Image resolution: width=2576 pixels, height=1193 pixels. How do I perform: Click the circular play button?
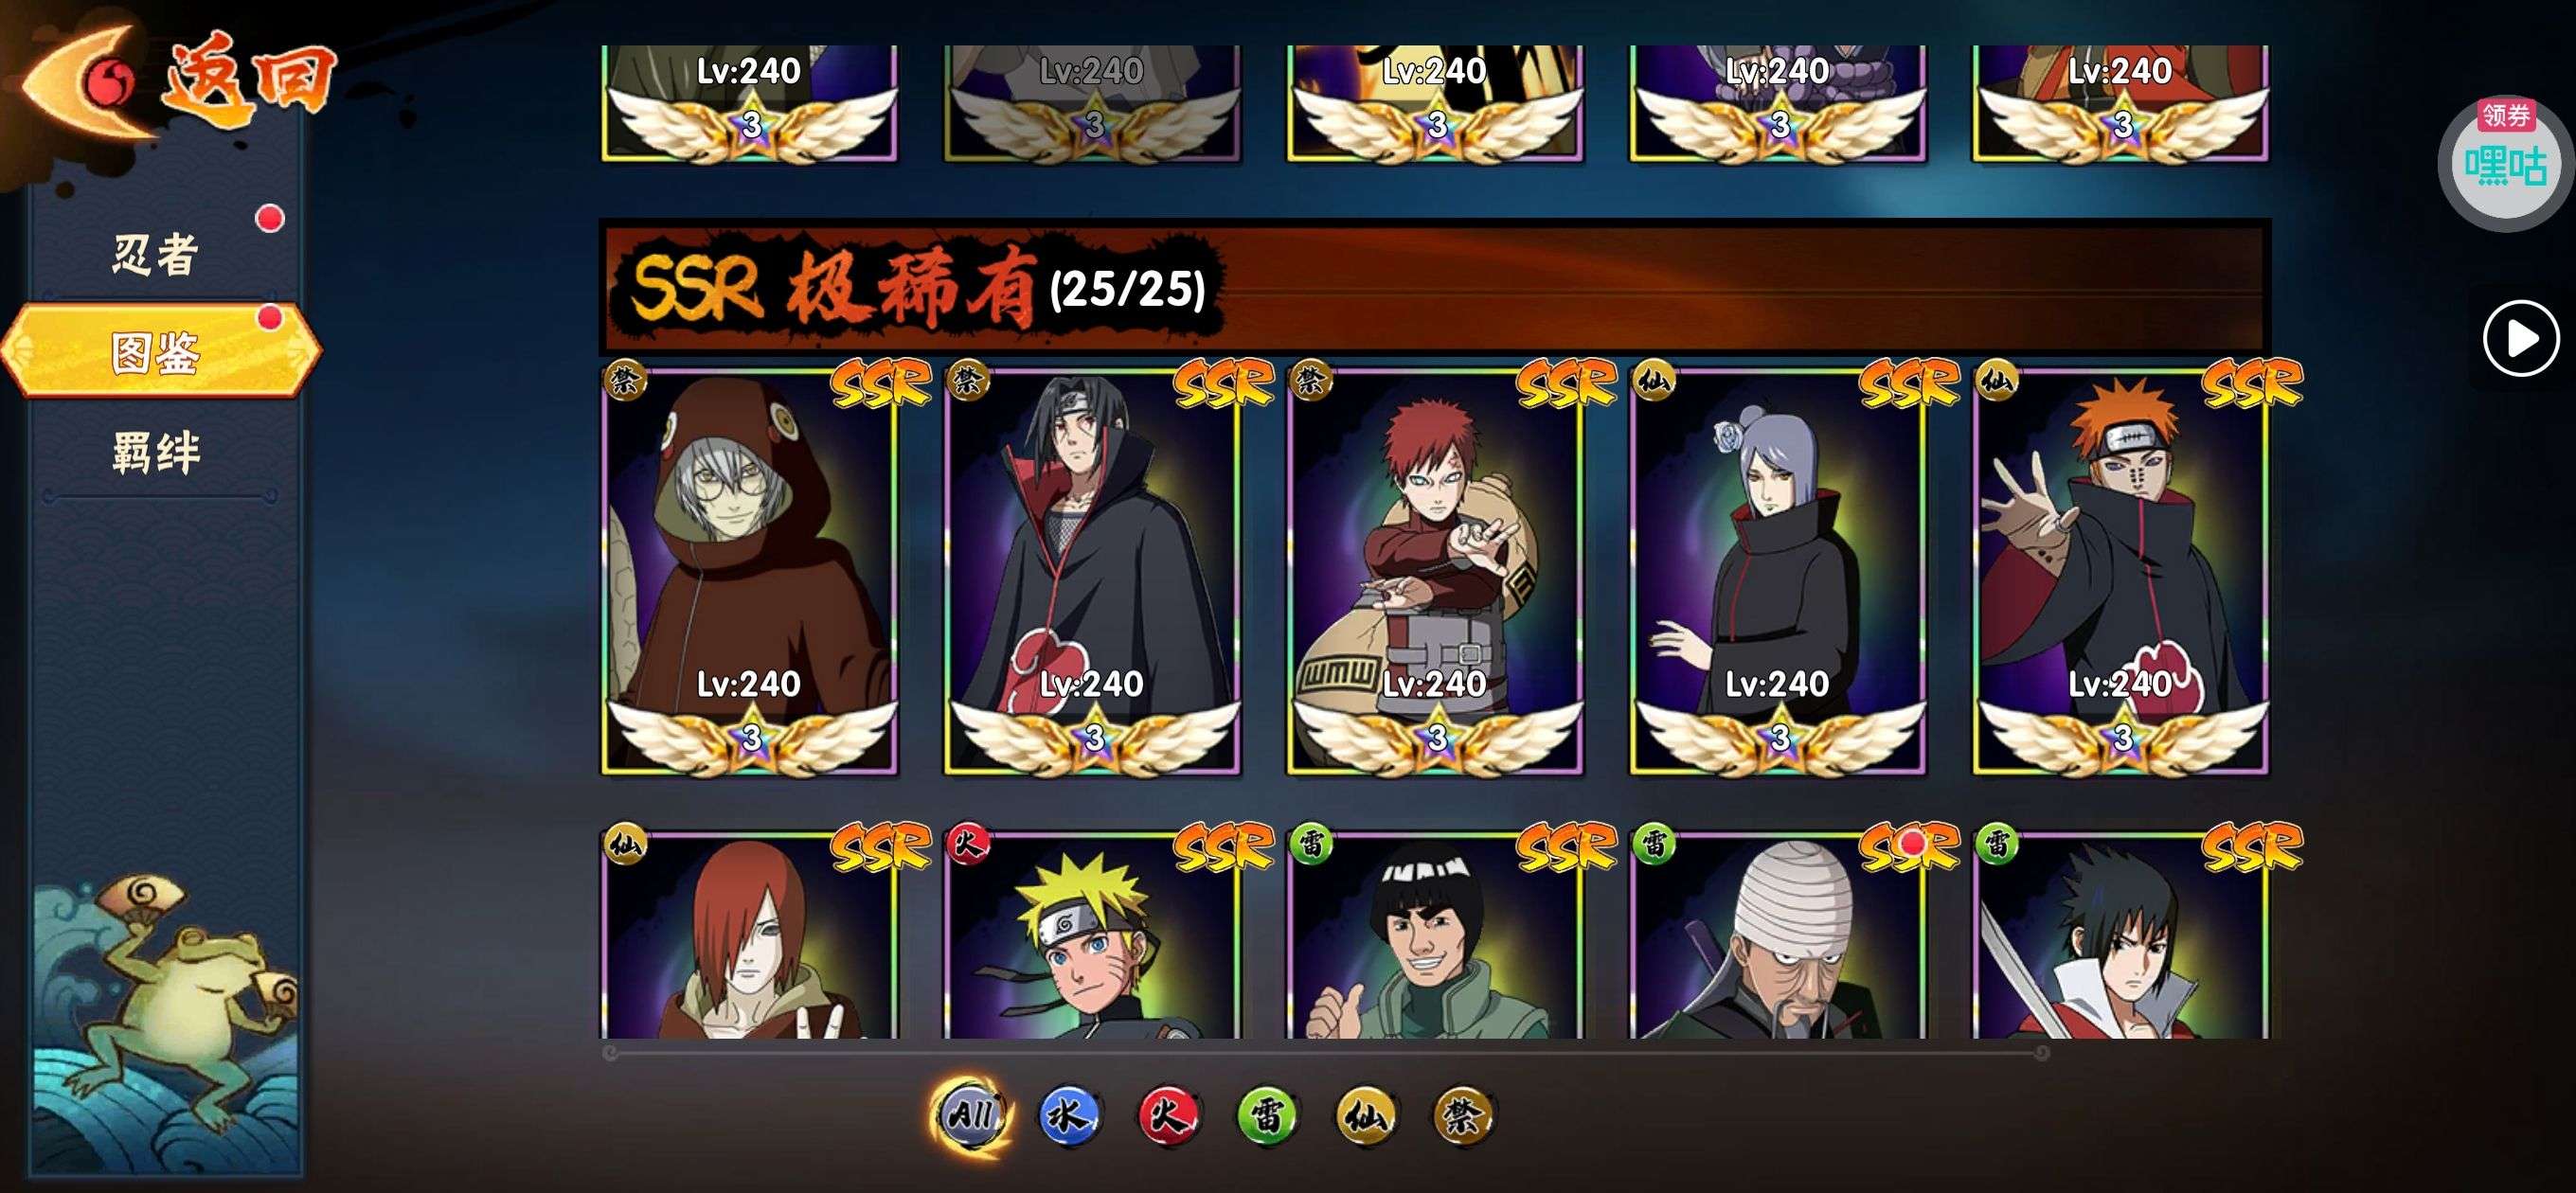[x=2521, y=338]
